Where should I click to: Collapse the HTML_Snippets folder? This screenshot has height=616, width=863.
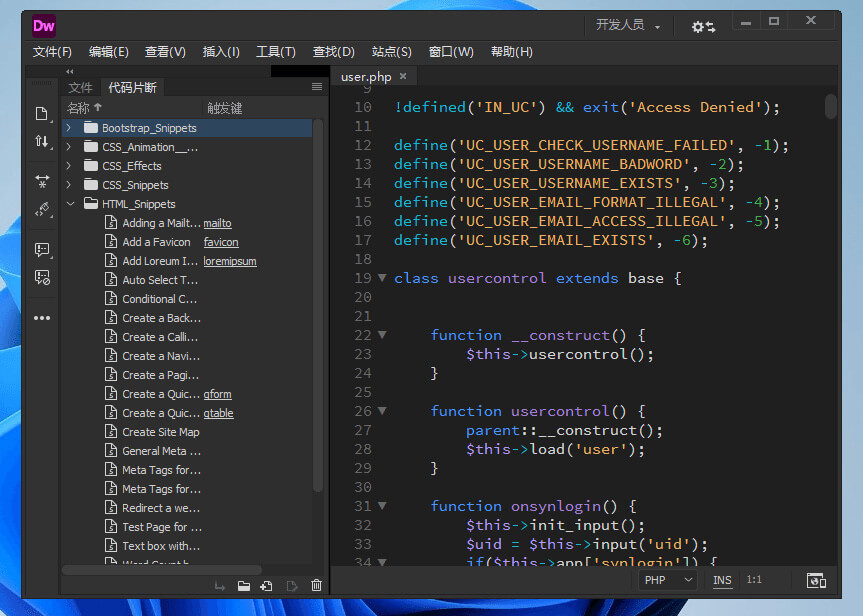point(70,203)
